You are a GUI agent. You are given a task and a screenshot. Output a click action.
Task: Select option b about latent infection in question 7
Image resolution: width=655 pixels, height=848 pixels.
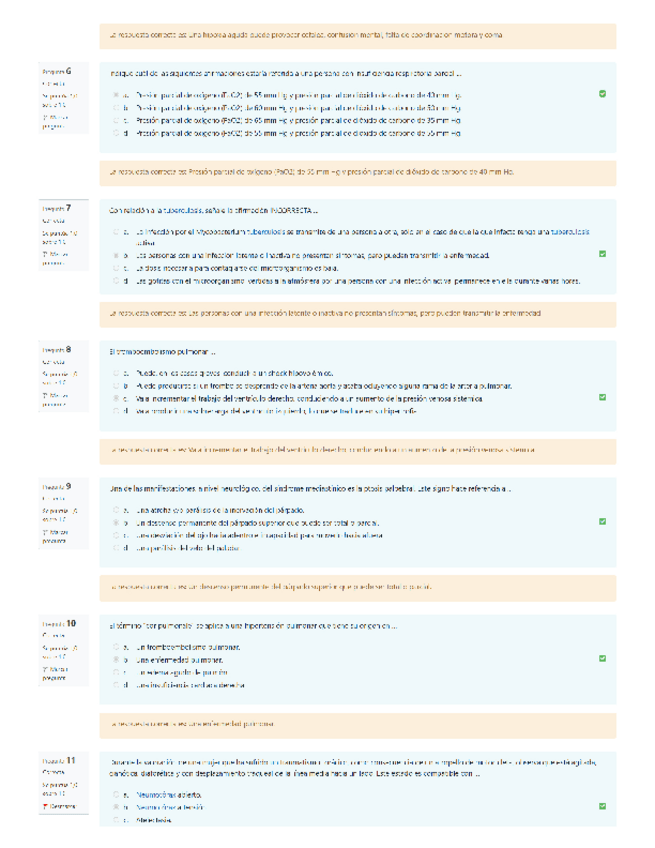pyautogui.click(x=116, y=255)
